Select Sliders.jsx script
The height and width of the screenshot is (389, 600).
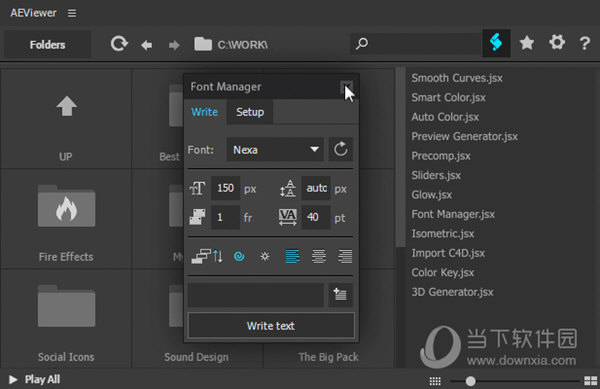[x=436, y=176]
